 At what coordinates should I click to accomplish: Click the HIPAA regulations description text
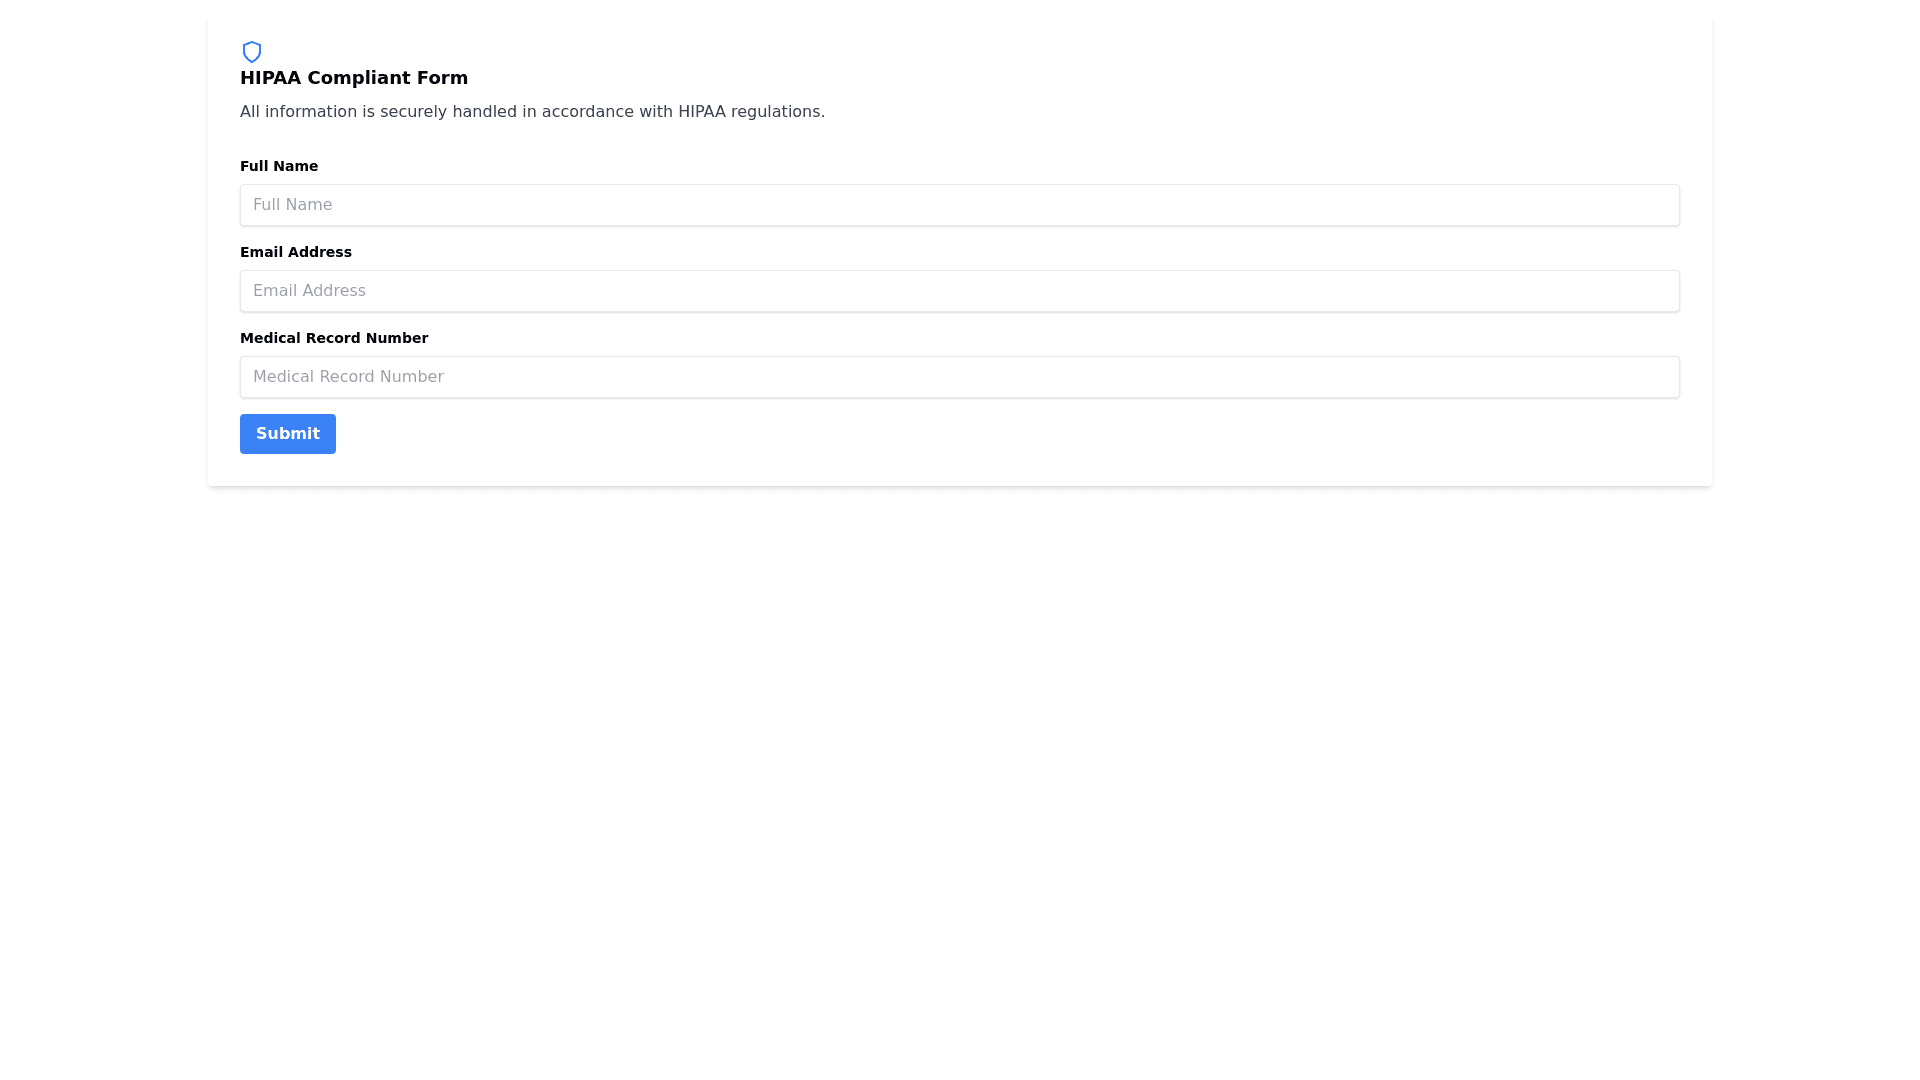[x=531, y=112]
